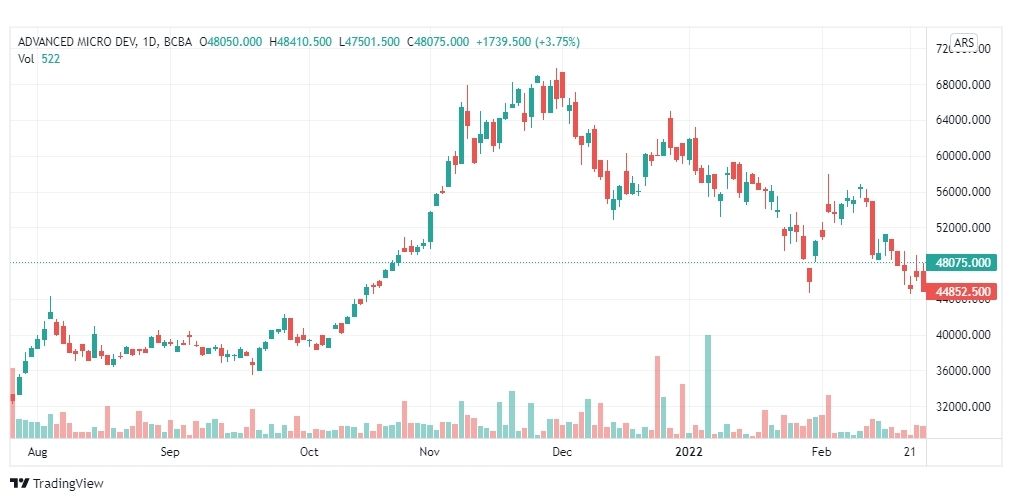Click the Dec label on time axis

pyautogui.click(x=562, y=452)
